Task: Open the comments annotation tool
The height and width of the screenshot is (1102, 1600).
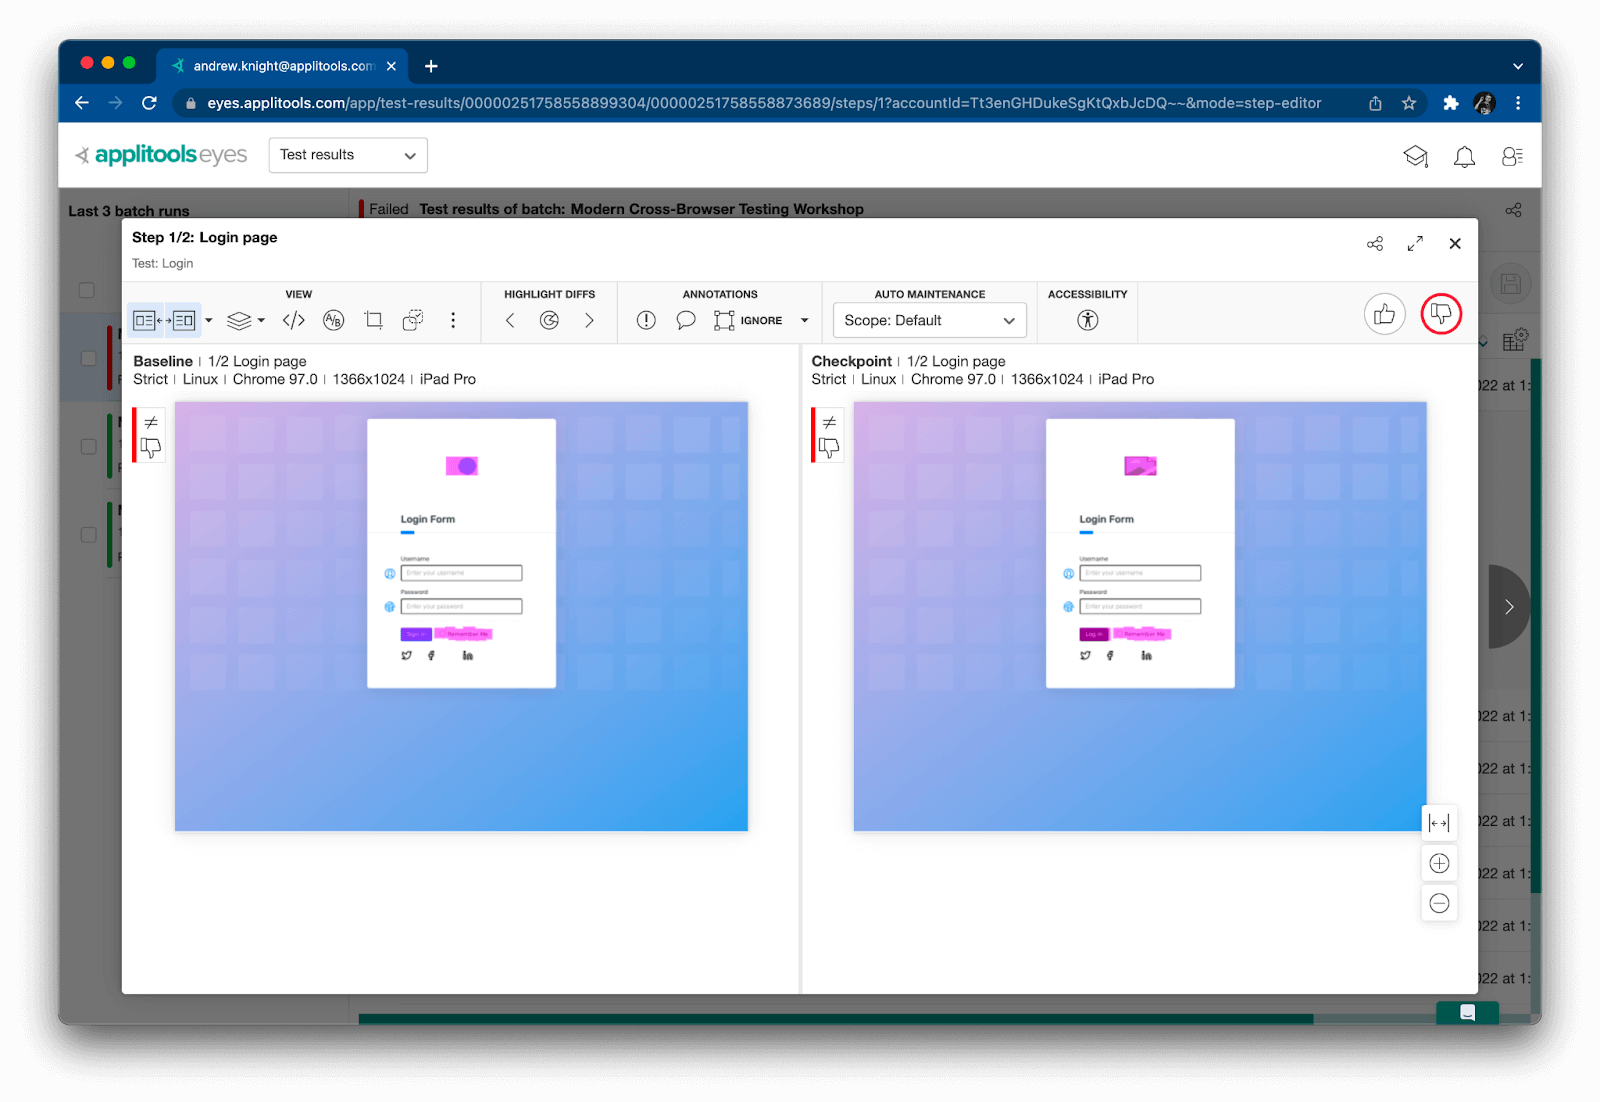Action: 686,320
